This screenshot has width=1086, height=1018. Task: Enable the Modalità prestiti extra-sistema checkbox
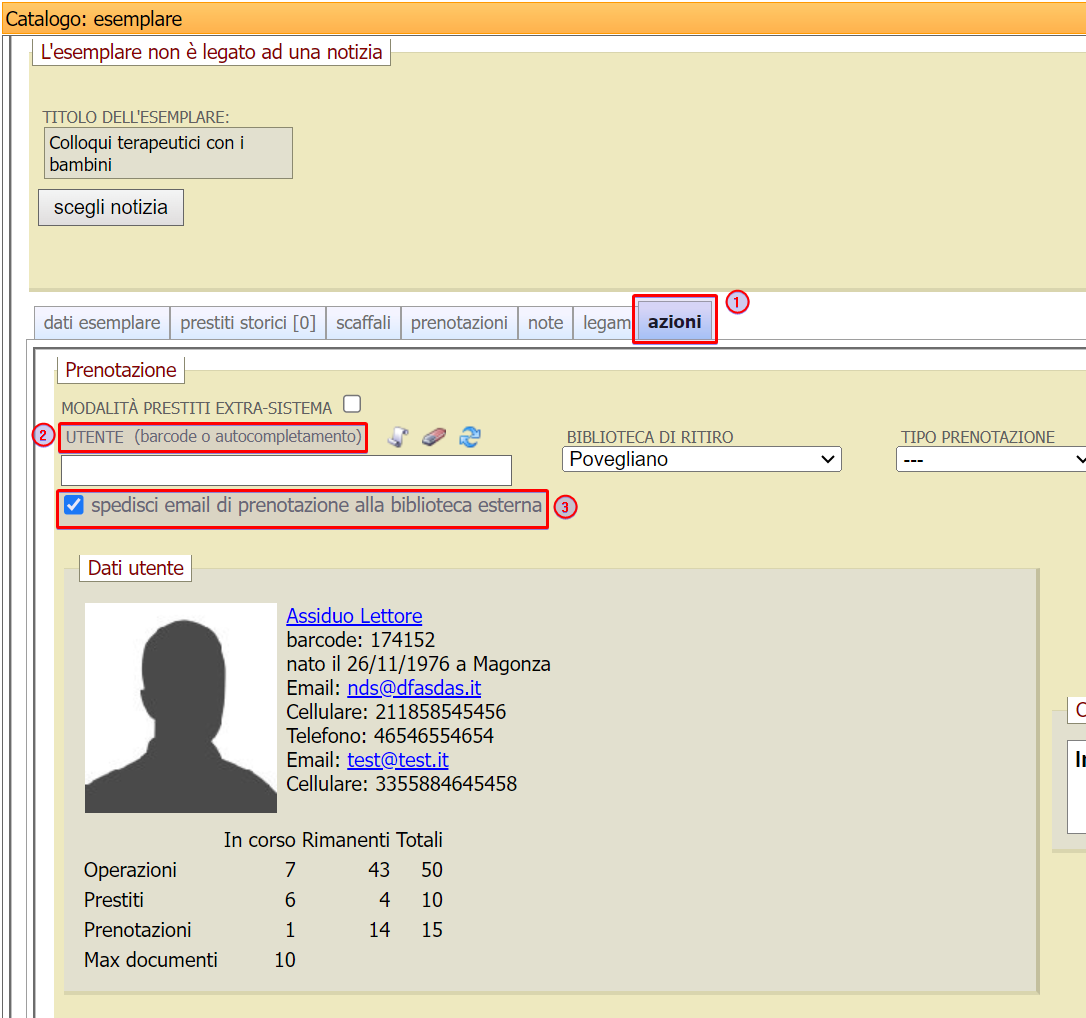click(351, 405)
